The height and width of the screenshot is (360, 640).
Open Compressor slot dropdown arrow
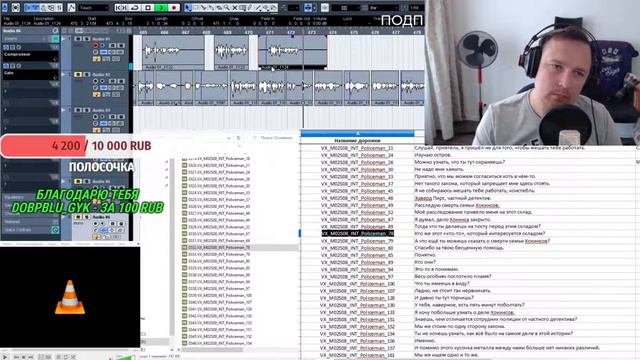[x=55, y=59]
